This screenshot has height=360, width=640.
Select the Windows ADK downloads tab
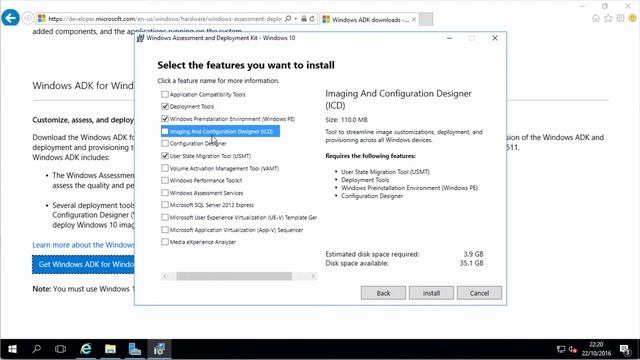click(x=369, y=19)
